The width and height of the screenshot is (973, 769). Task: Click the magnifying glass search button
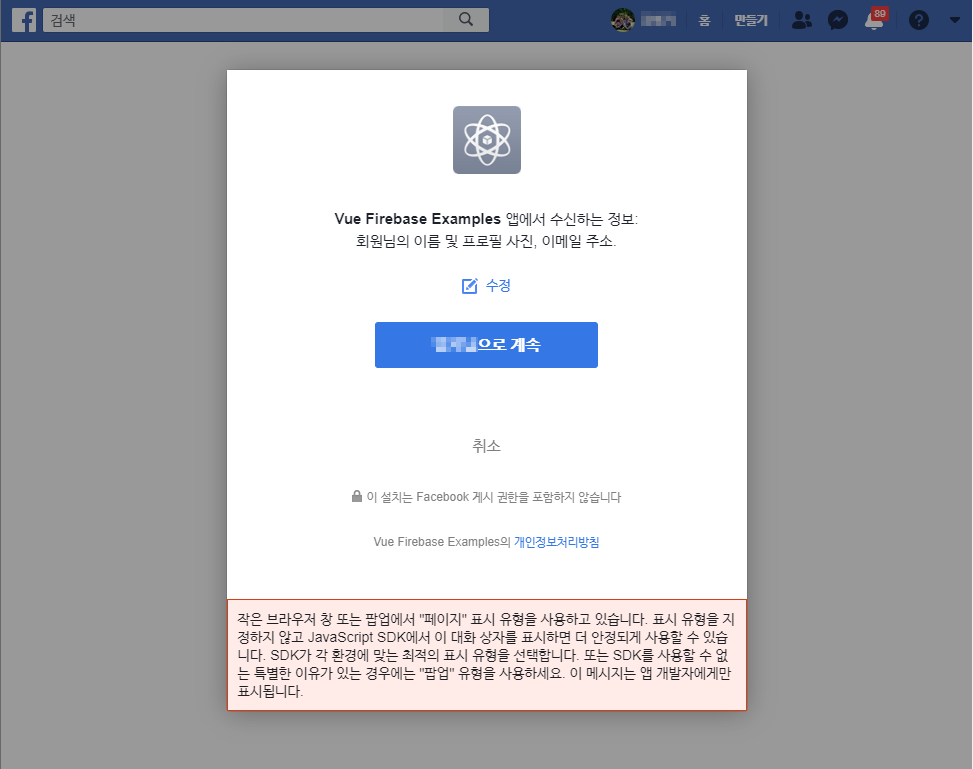pyautogui.click(x=466, y=20)
